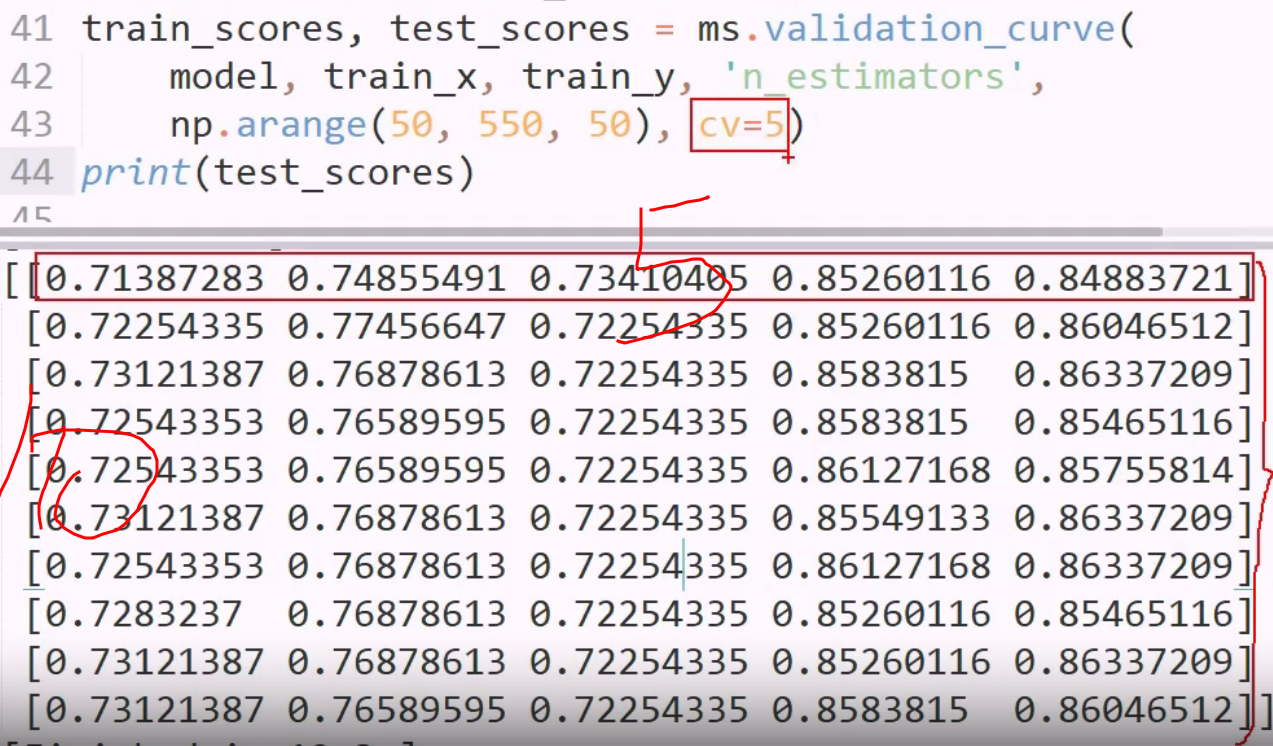Click line number 42 in the gutter
Viewport: 1273px width, 746px height.
pos(31,76)
